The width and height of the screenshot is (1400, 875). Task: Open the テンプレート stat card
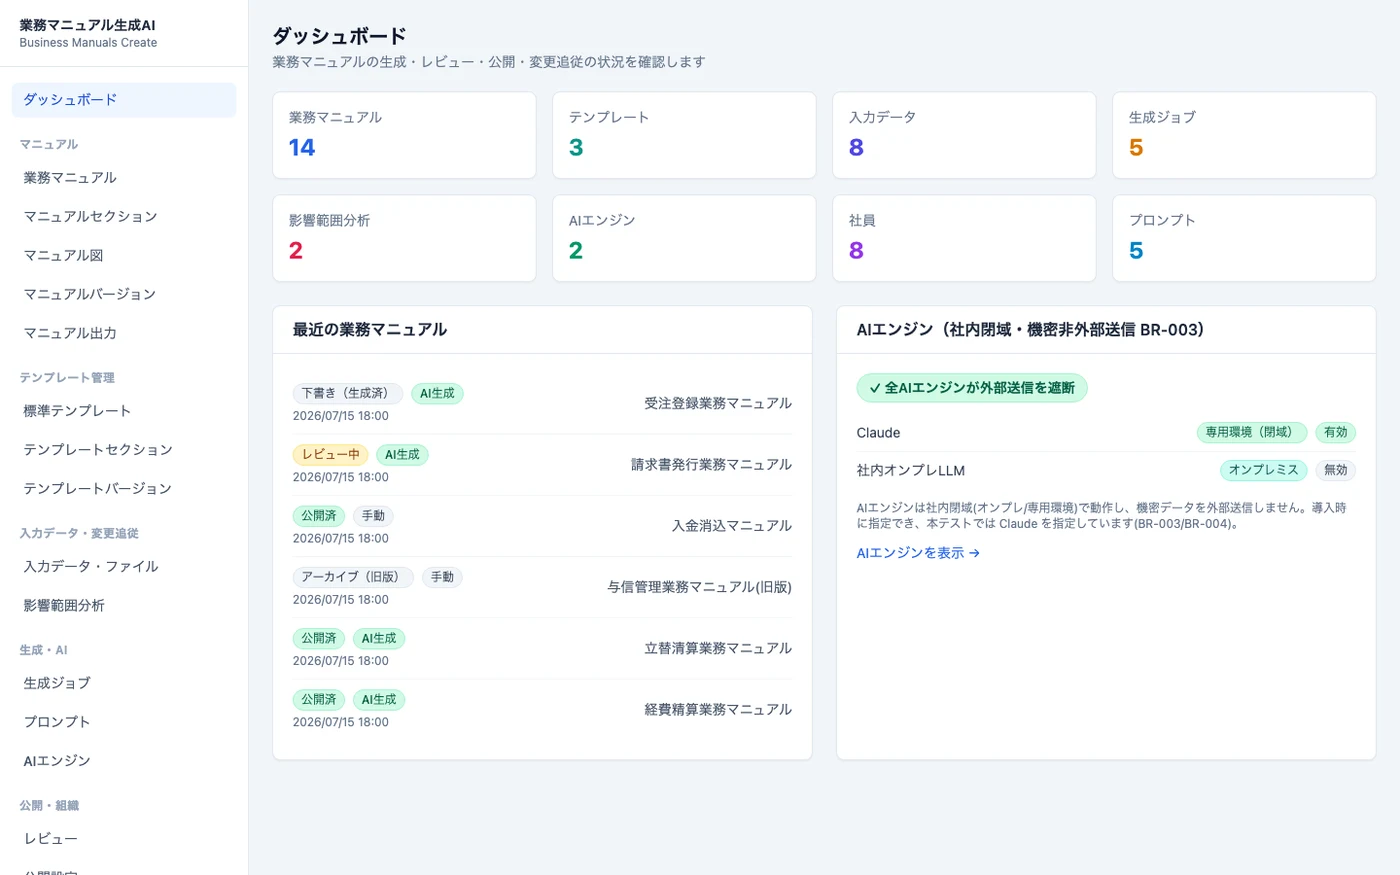coord(684,136)
